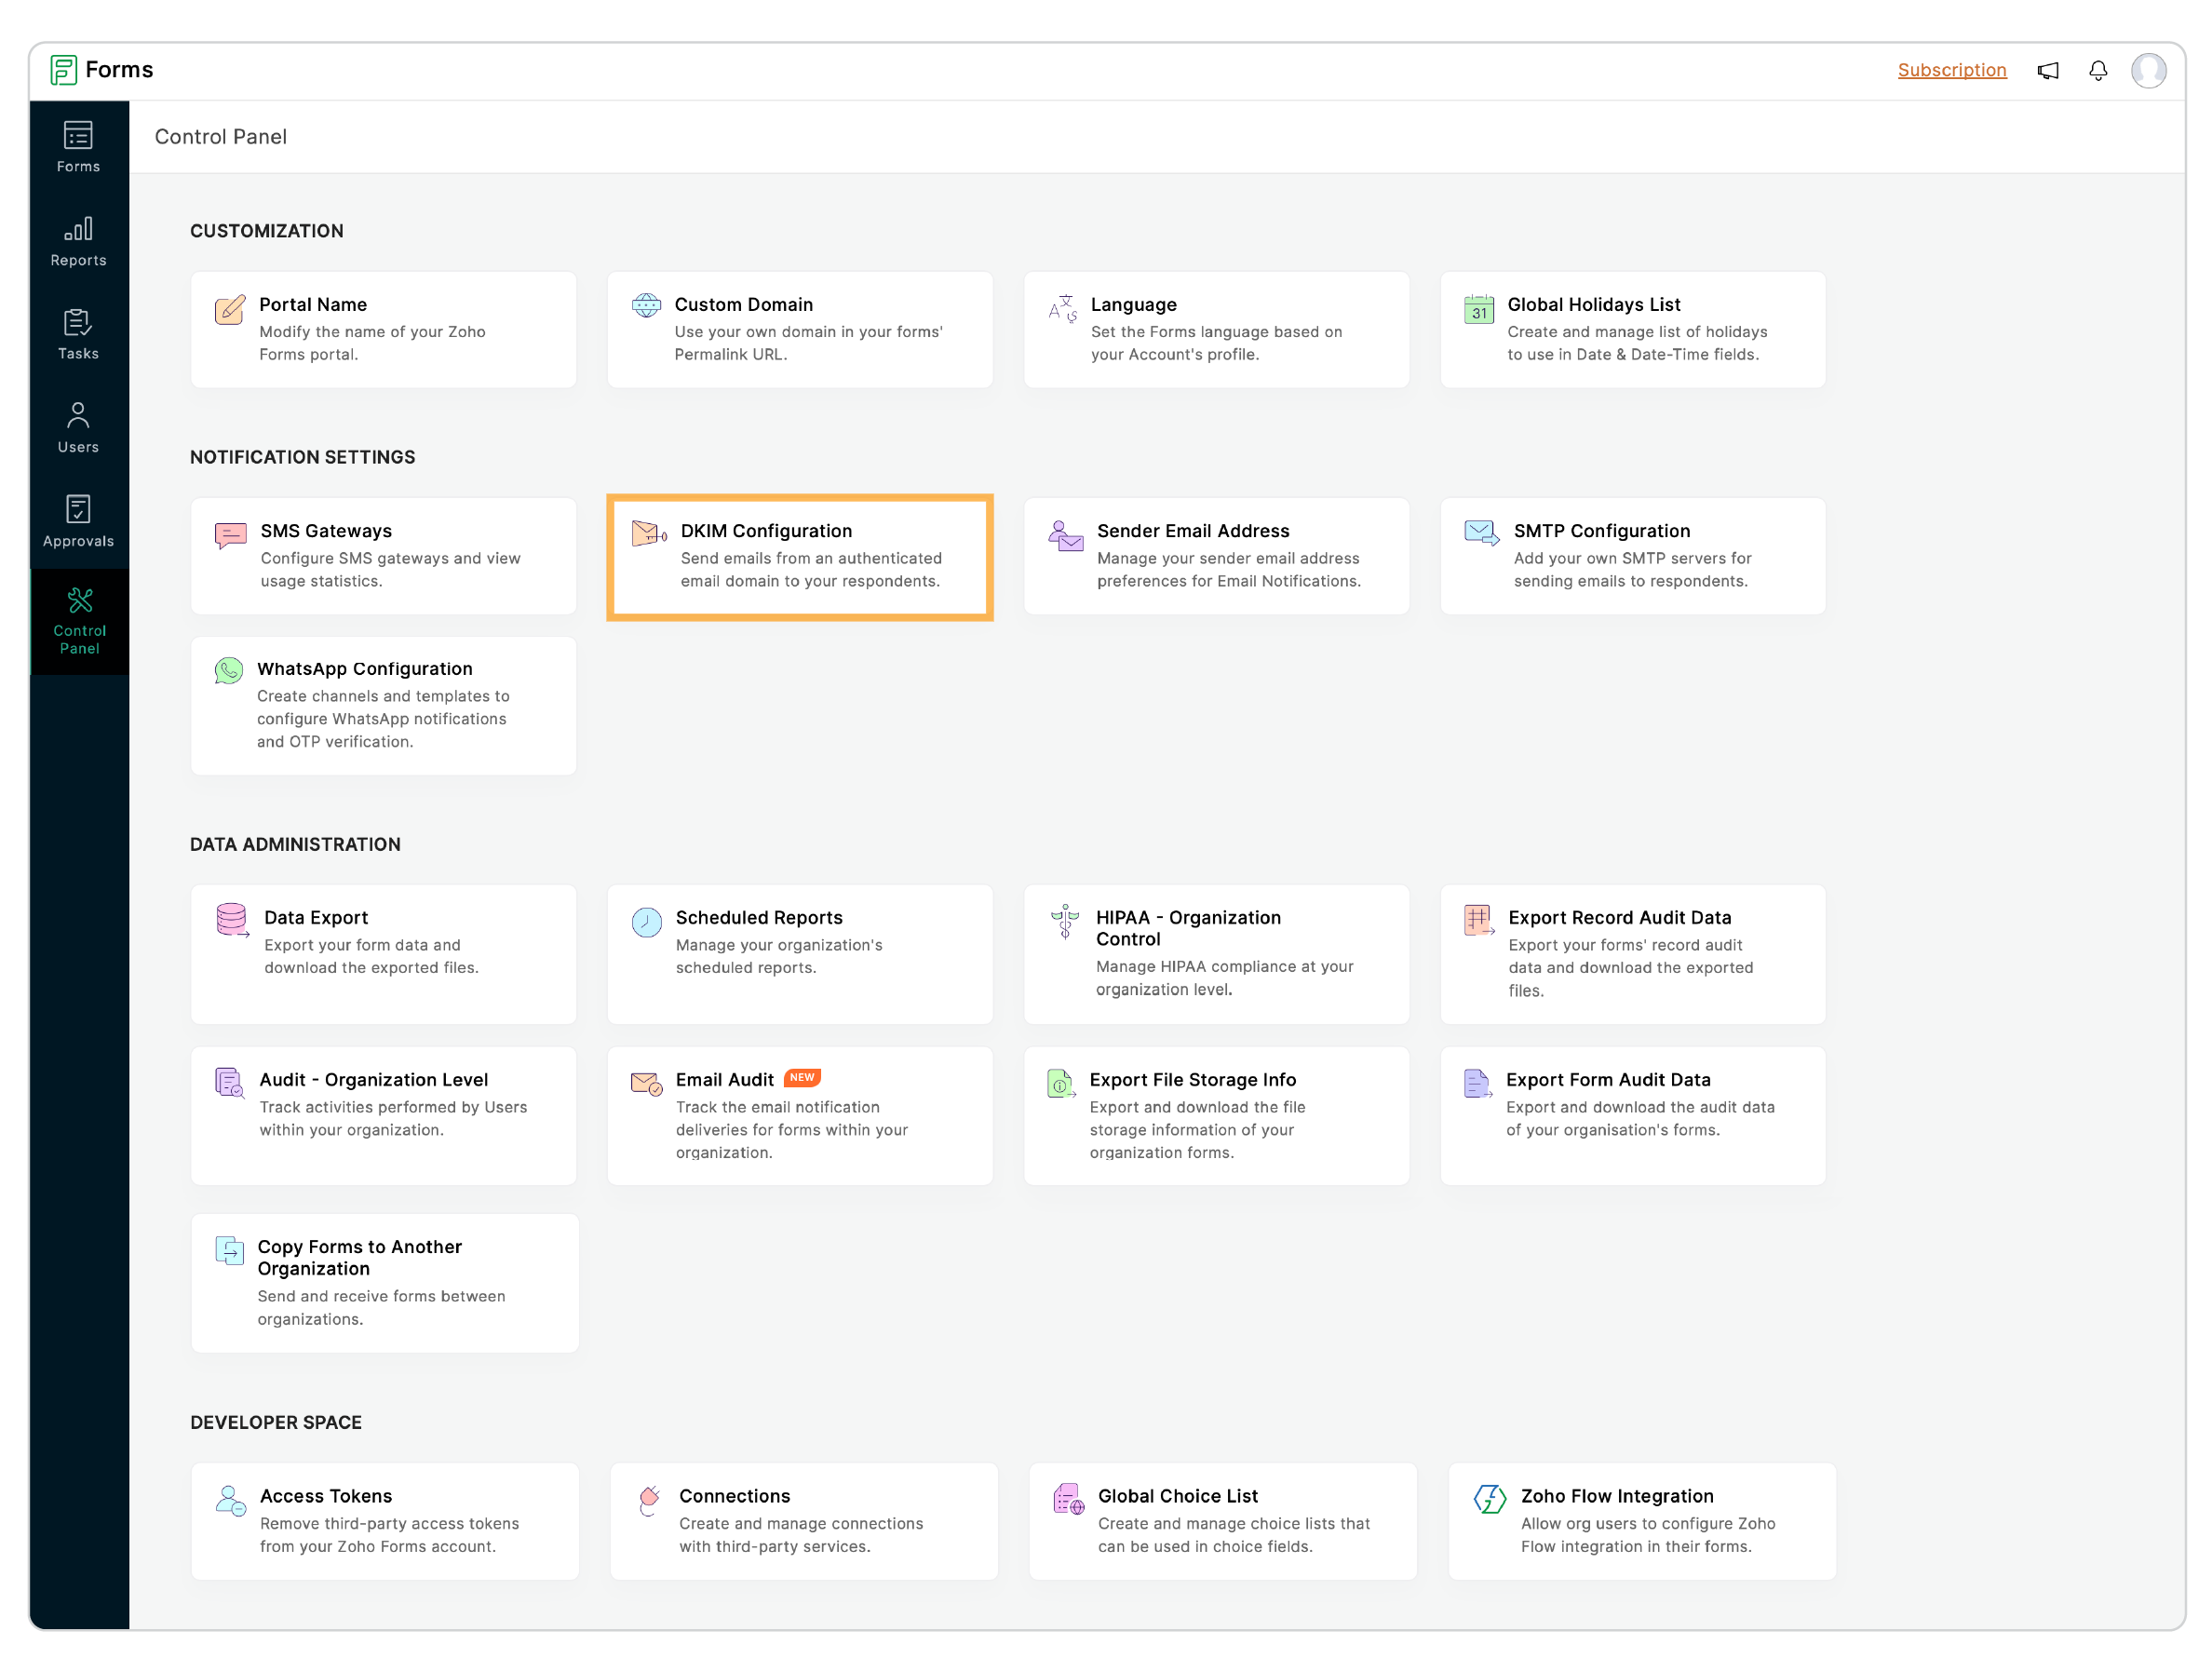Click the Data Export database icon

point(232,920)
